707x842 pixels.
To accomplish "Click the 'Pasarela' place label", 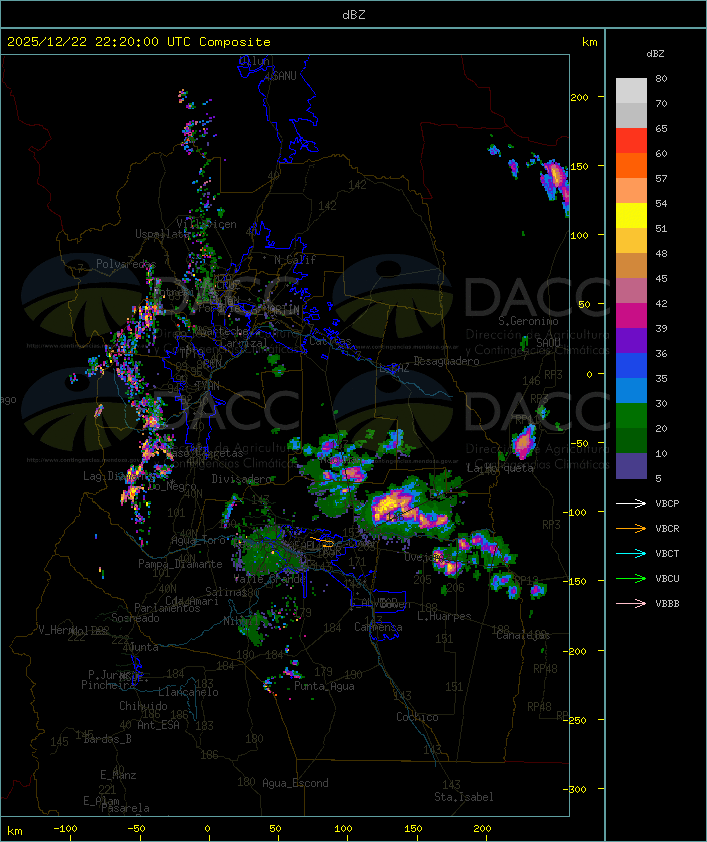I will tap(125, 808).
